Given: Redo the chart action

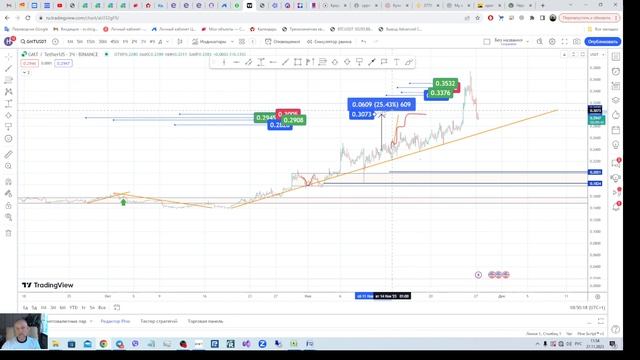Looking at the screenshot, I should click(x=376, y=42).
